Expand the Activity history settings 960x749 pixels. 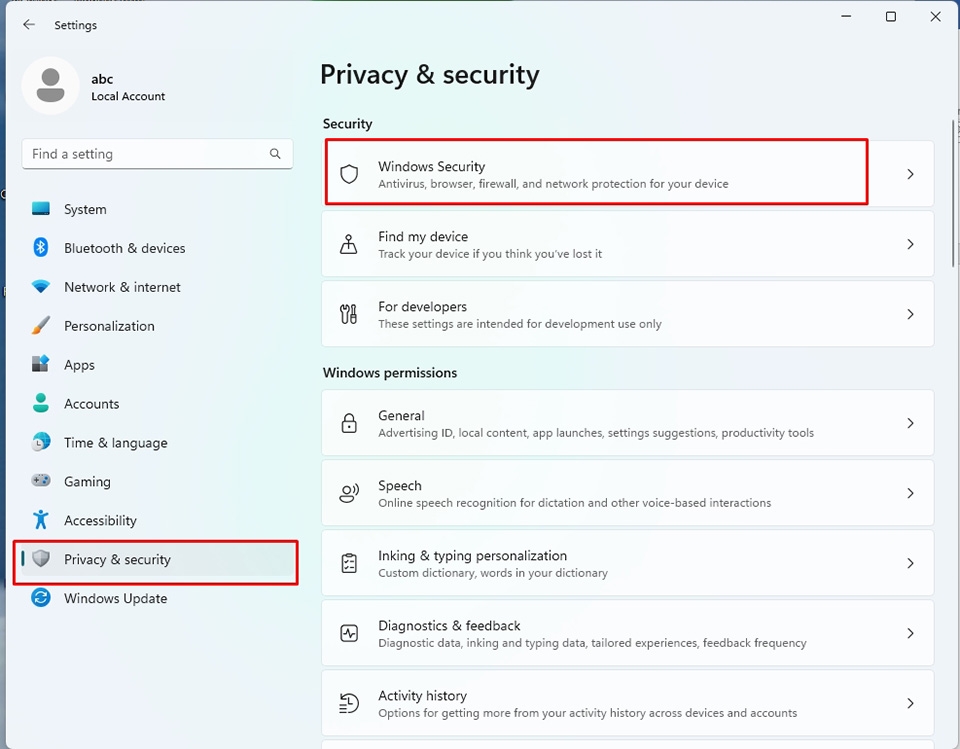pos(627,702)
